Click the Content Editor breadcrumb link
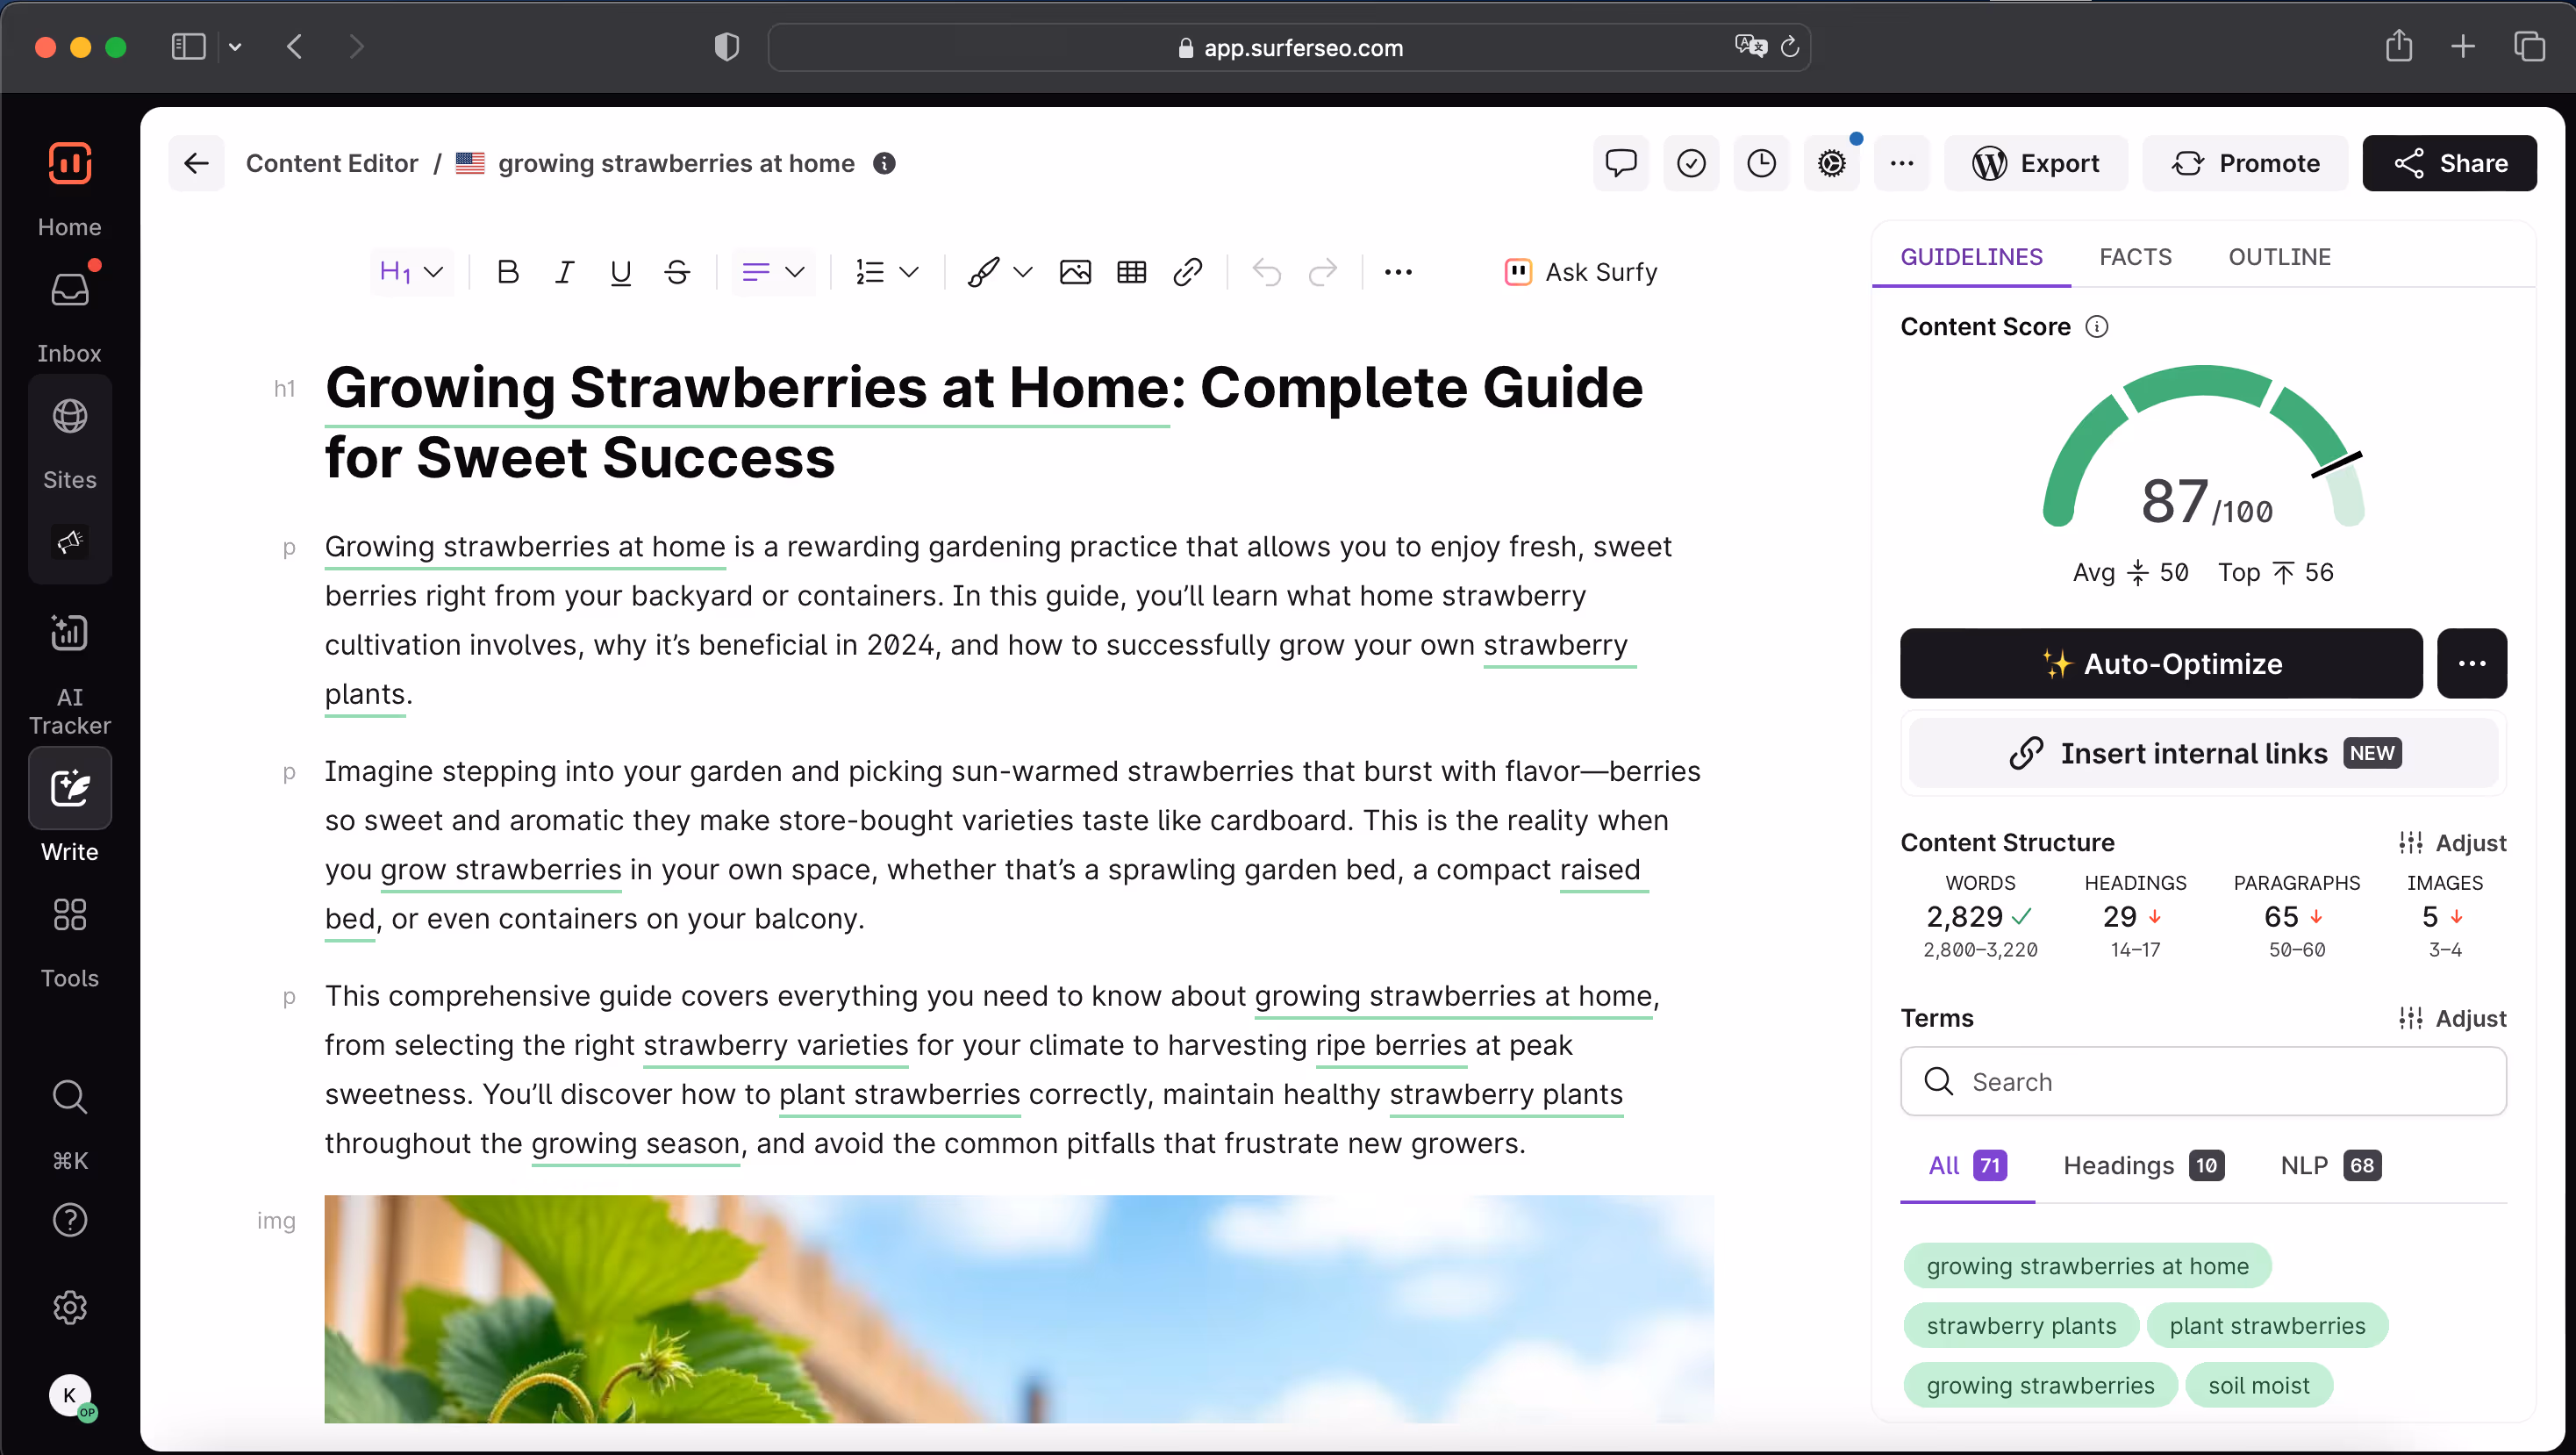 tap(332, 163)
